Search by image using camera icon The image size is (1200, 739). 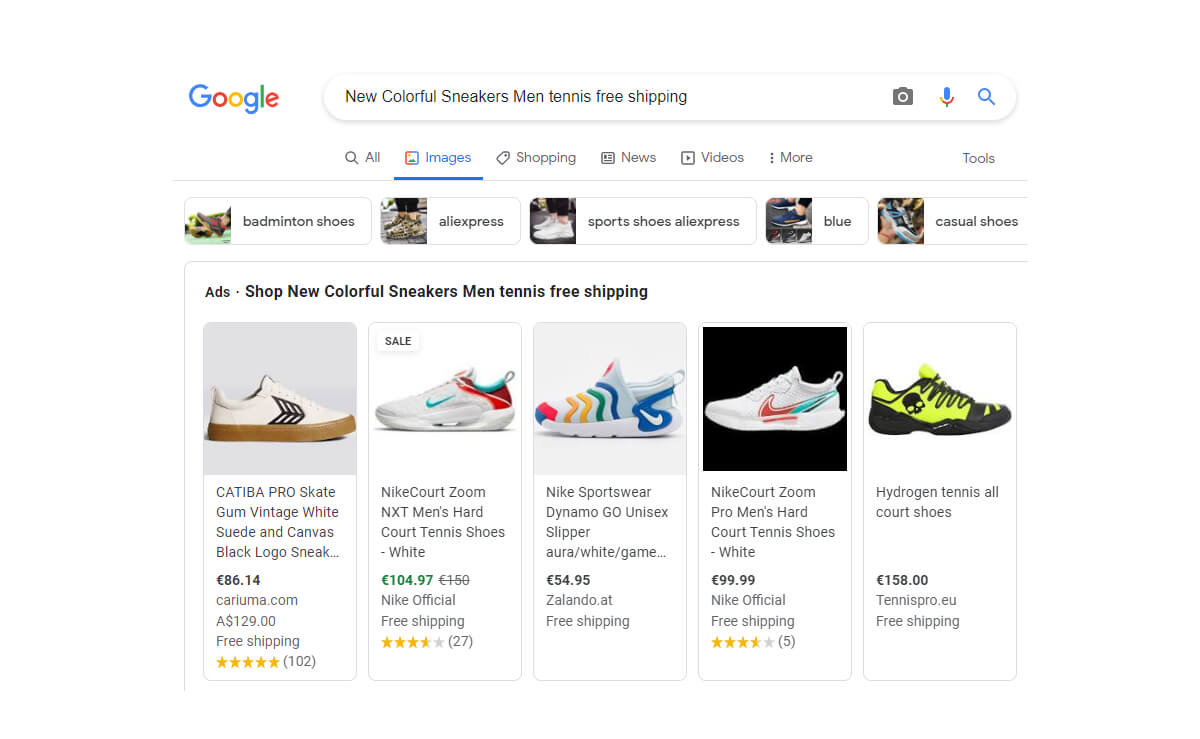coord(903,97)
